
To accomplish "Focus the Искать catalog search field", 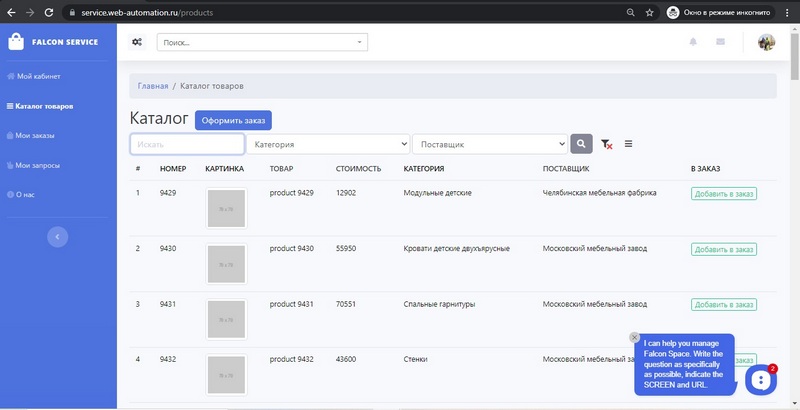I will (x=187, y=144).
